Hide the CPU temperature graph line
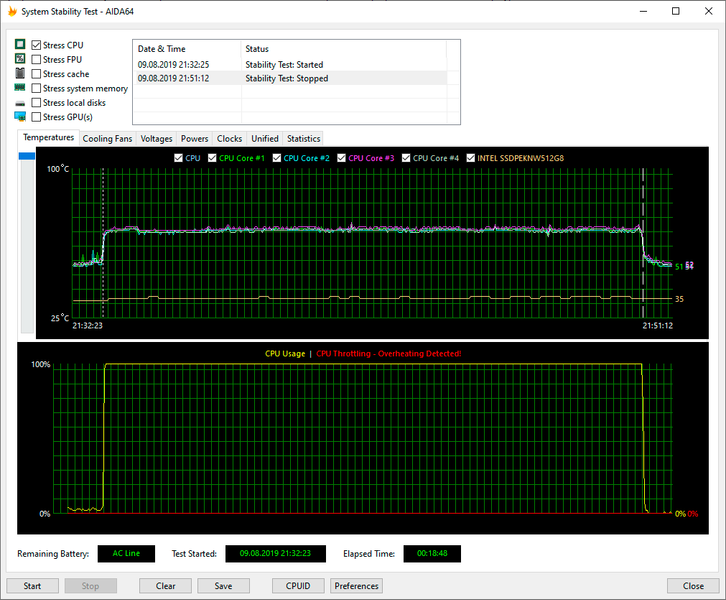The width and height of the screenshot is (726, 600). coord(178,158)
